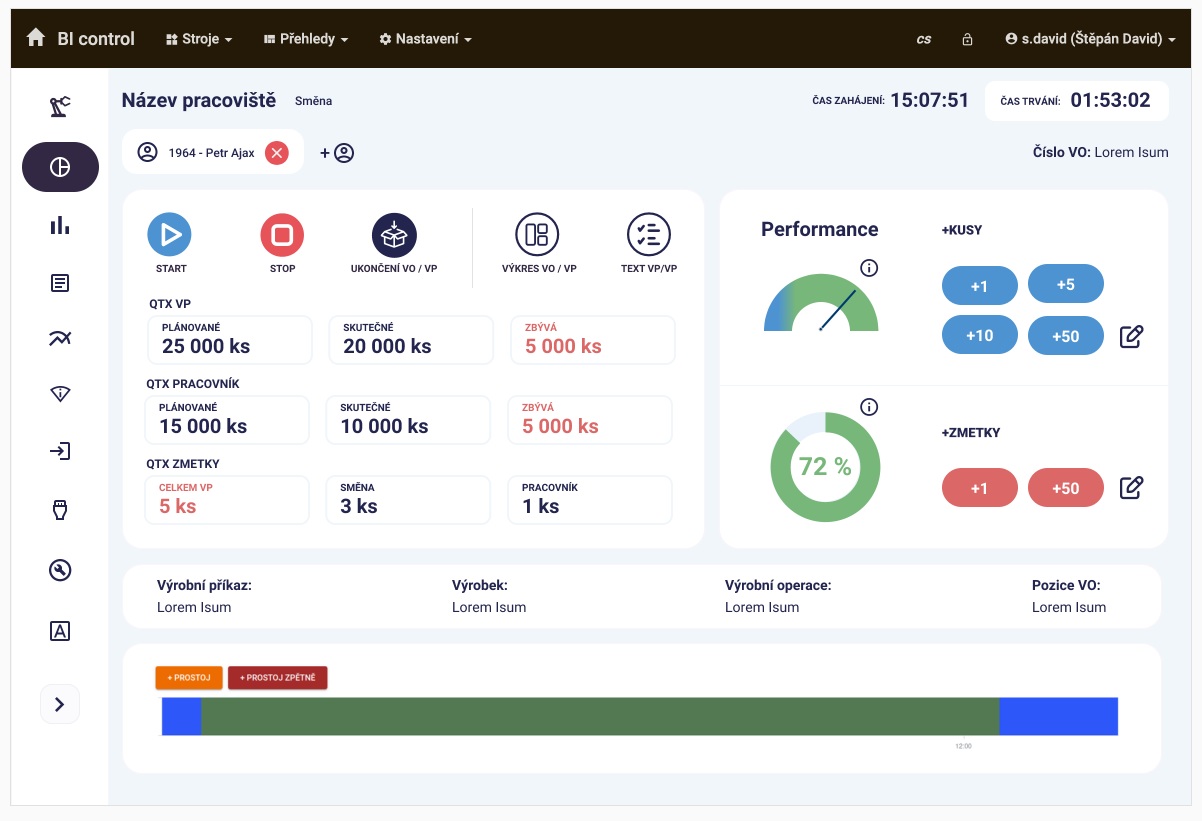This screenshot has width=1202, height=821.
Task: Click the info icon above Performance gauge
Action: click(x=869, y=267)
